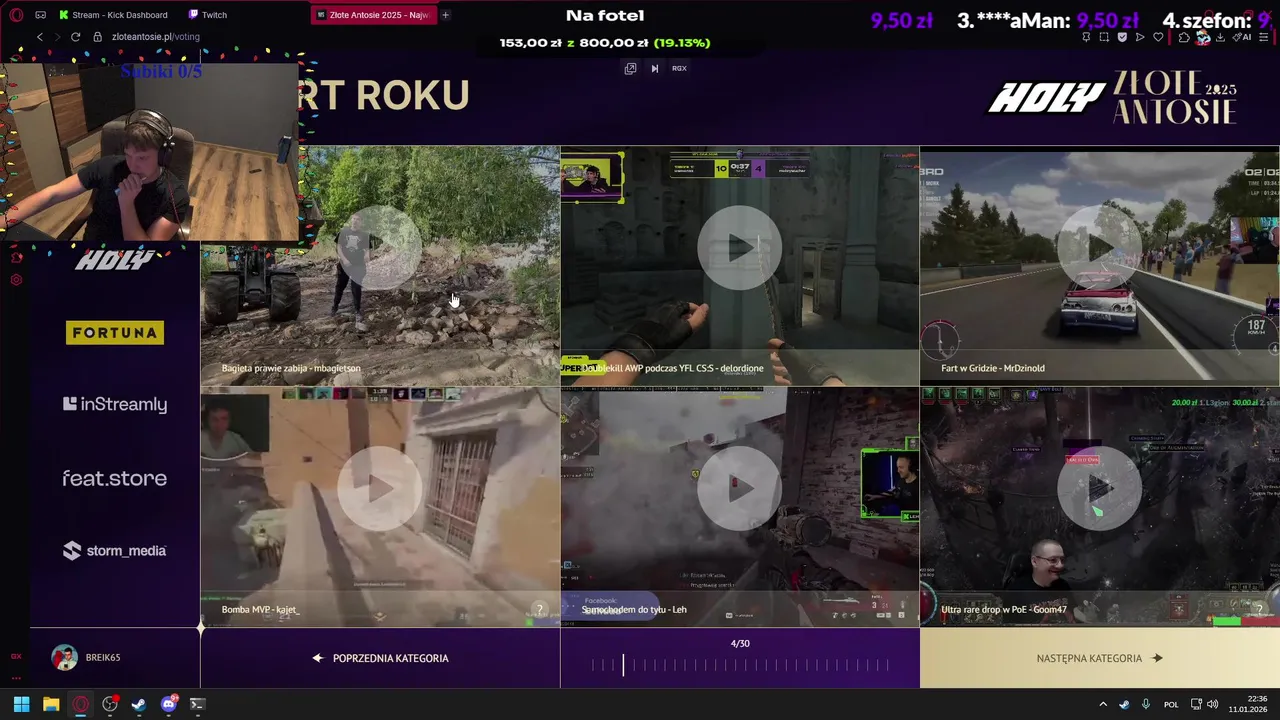
Task: Click the 'Bagieta prawie zabija - mbagietson' caption
Action: [291, 368]
